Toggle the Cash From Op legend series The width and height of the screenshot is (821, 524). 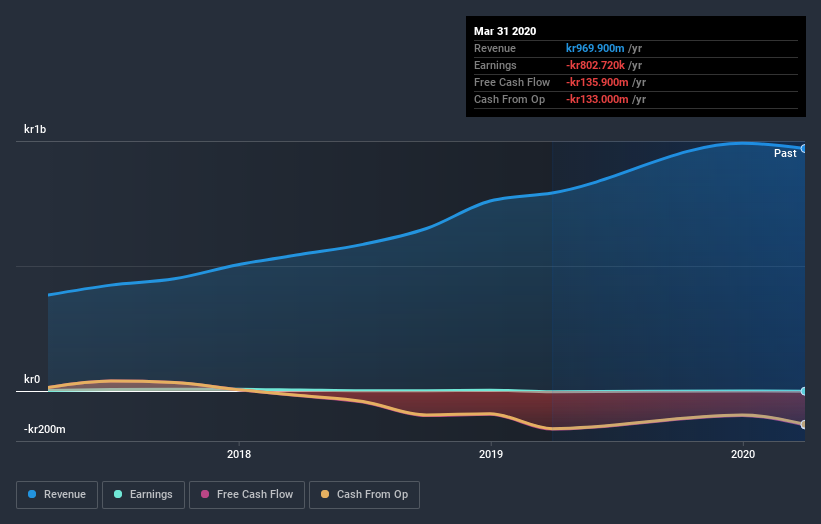point(364,495)
